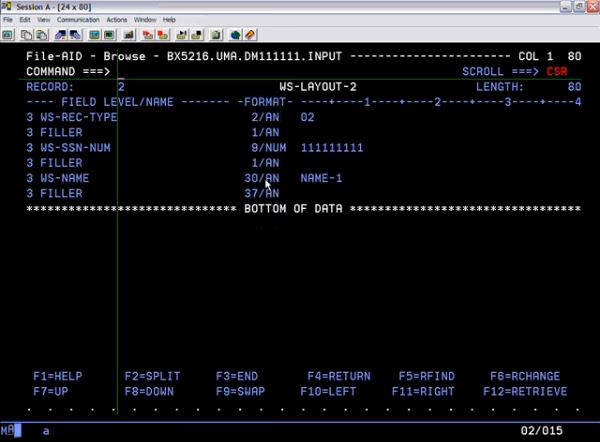The height and width of the screenshot is (442, 600).
Task: Click the Receive File from Host icon
Action: [75, 35]
